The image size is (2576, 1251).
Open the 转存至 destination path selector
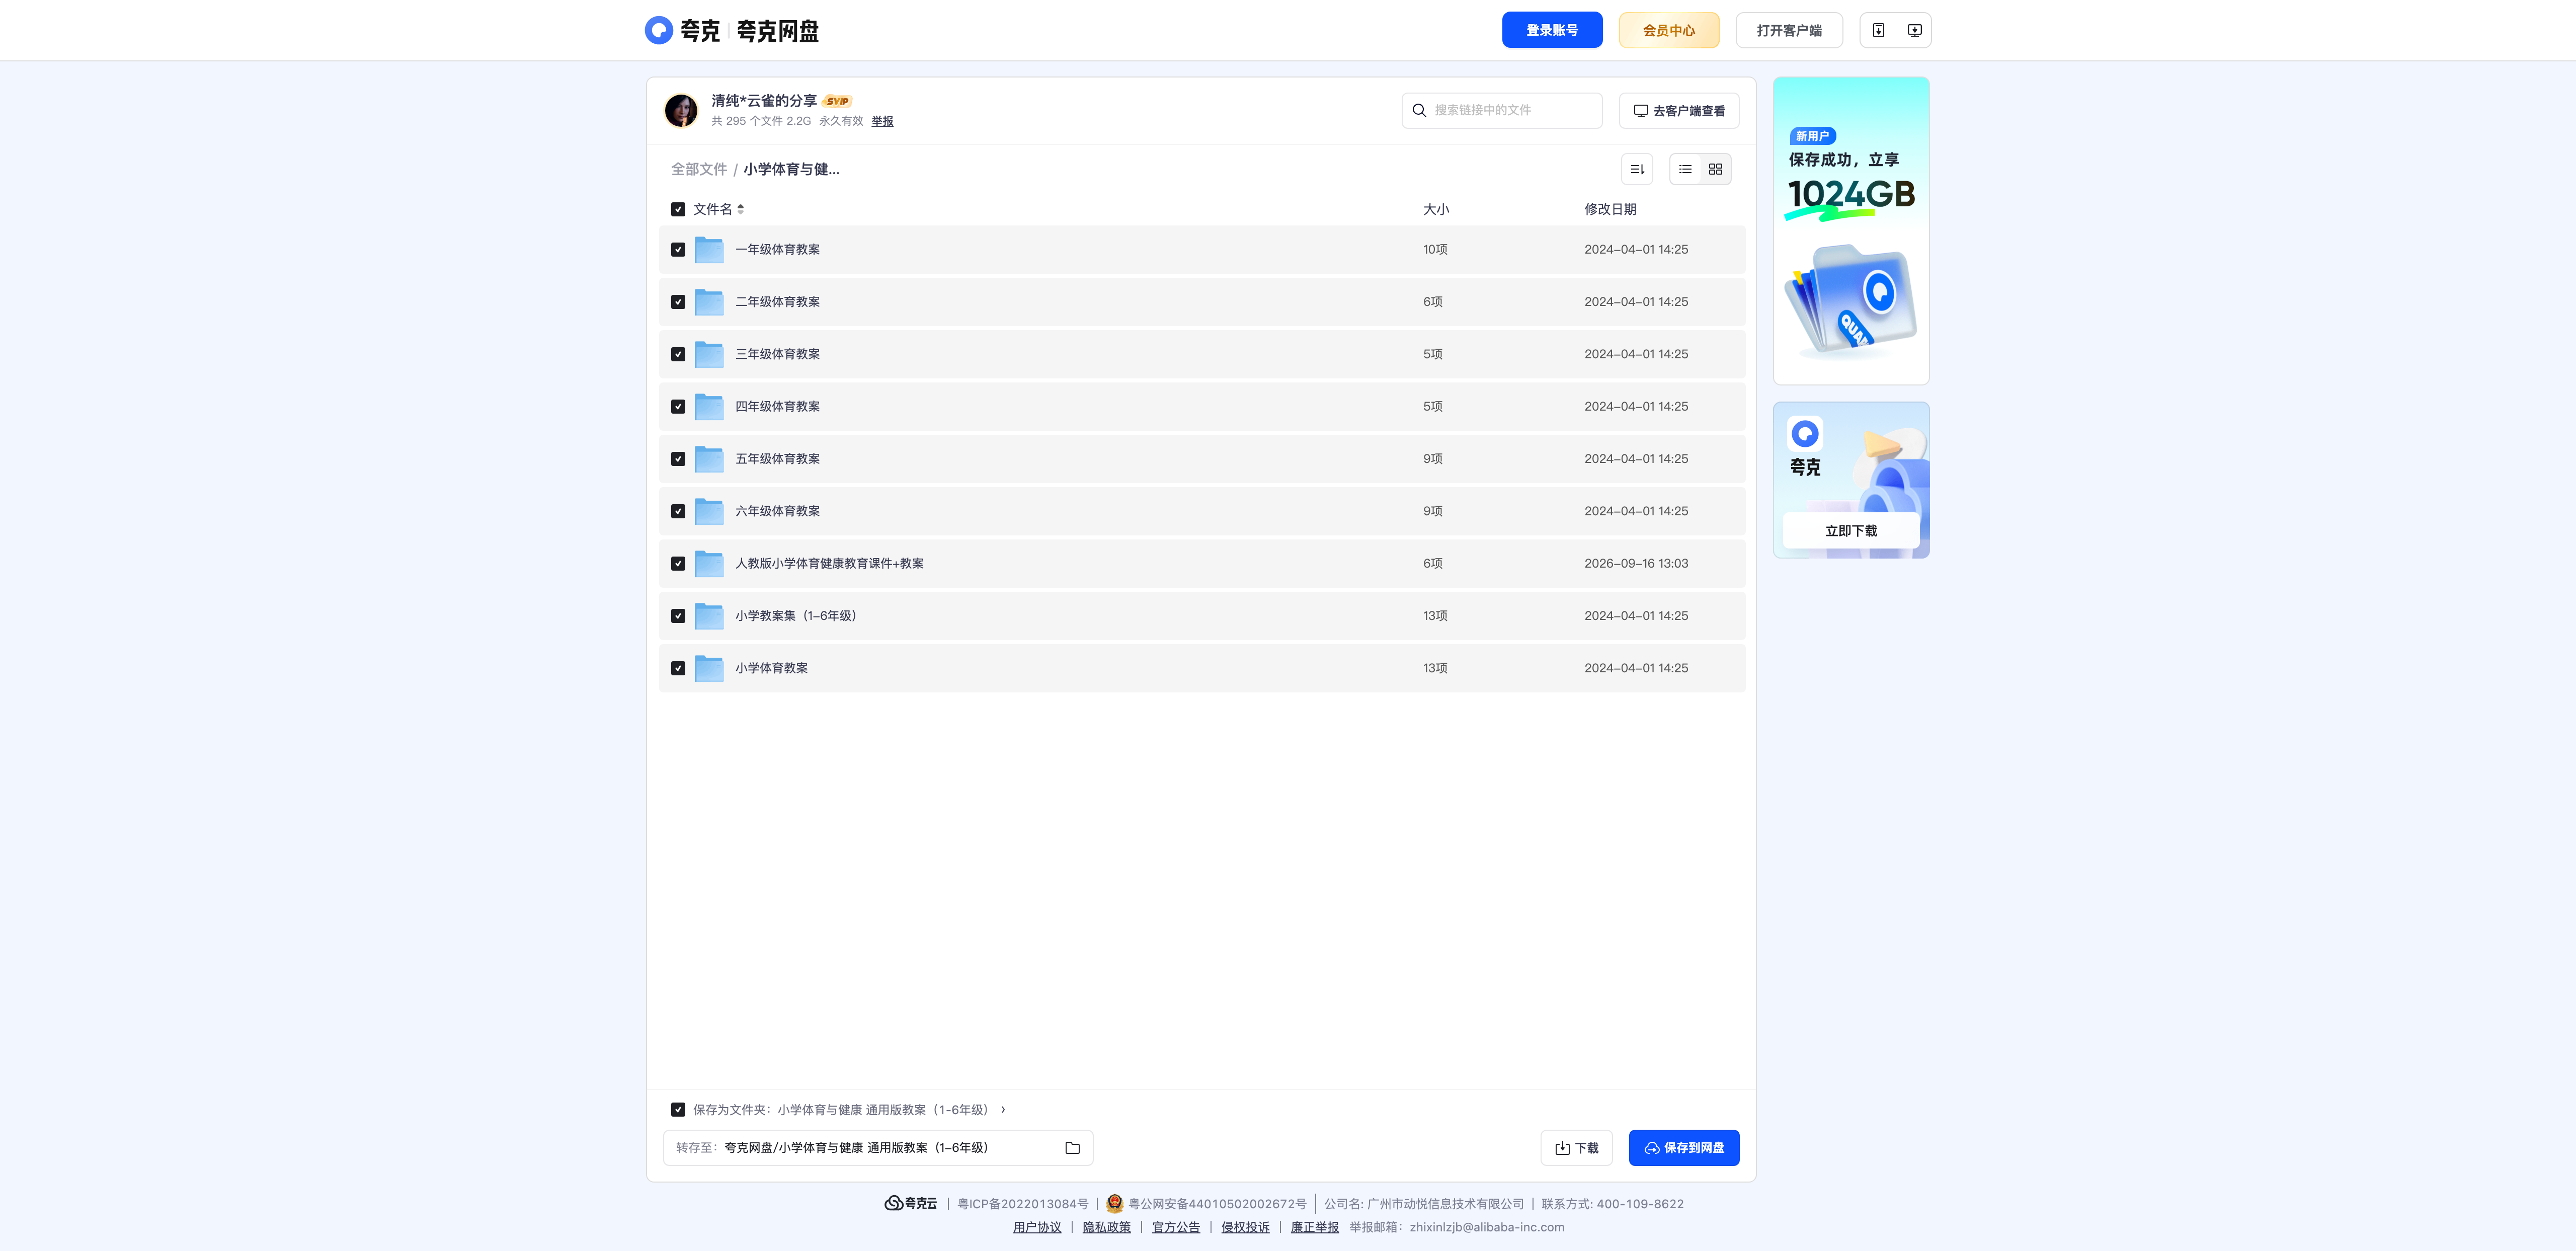pyautogui.click(x=878, y=1148)
